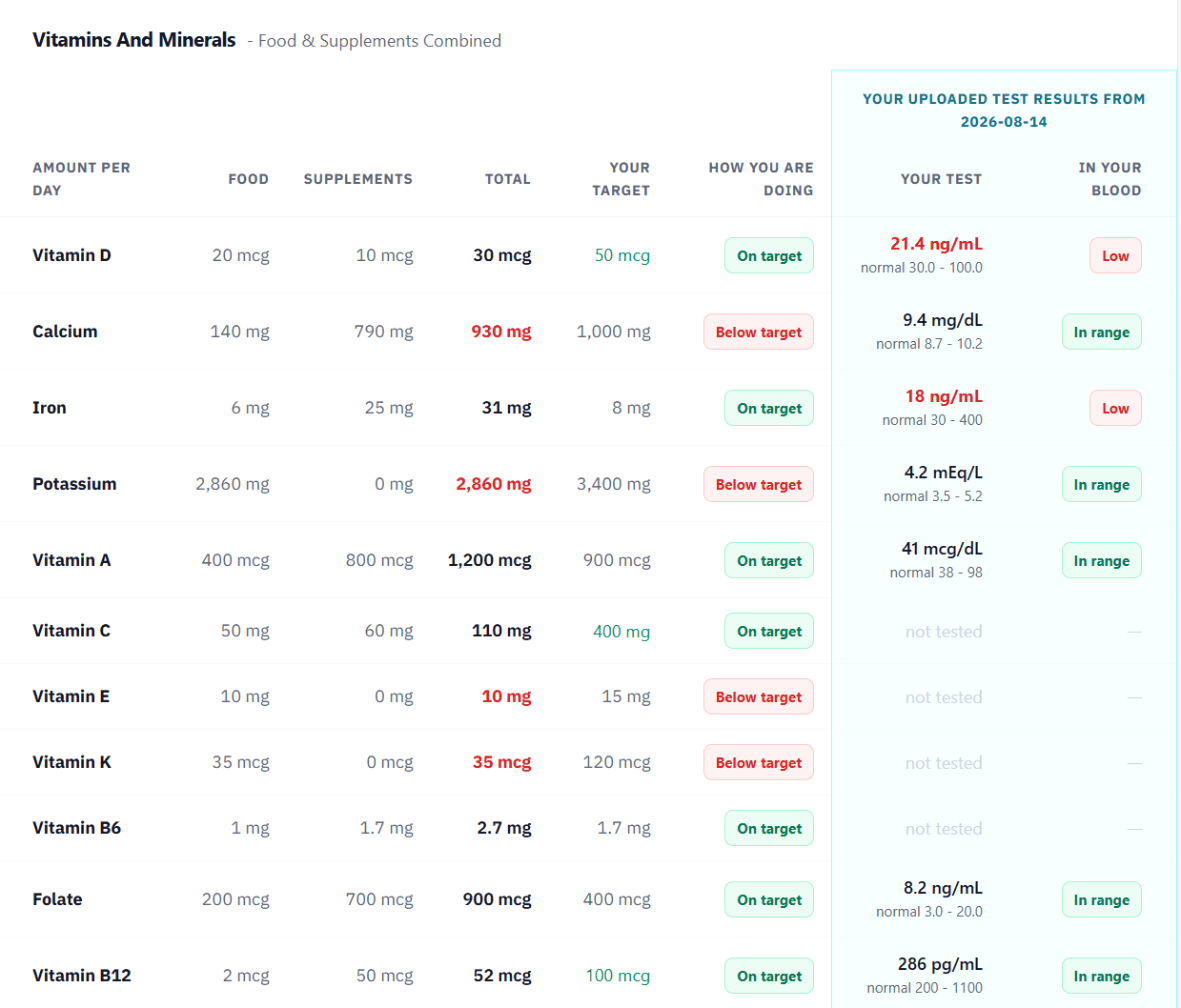Click Vitamin B12 In range badge

pos(1102,976)
